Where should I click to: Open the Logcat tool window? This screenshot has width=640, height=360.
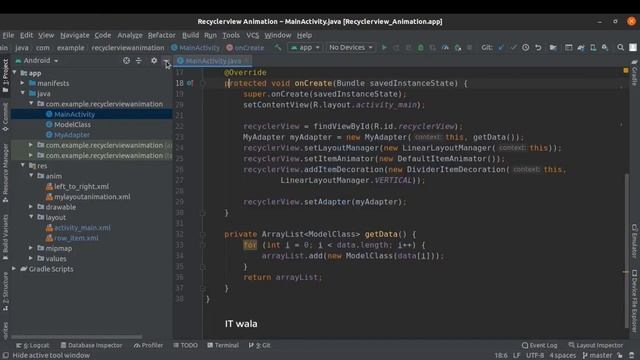[33, 345]
